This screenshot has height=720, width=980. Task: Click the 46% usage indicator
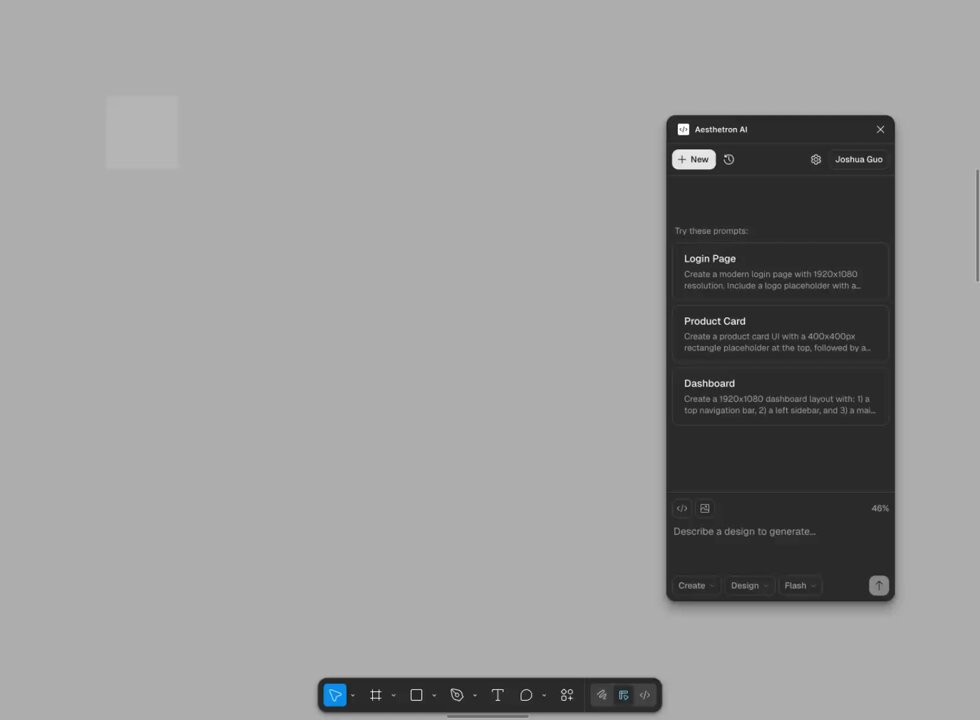880,508
